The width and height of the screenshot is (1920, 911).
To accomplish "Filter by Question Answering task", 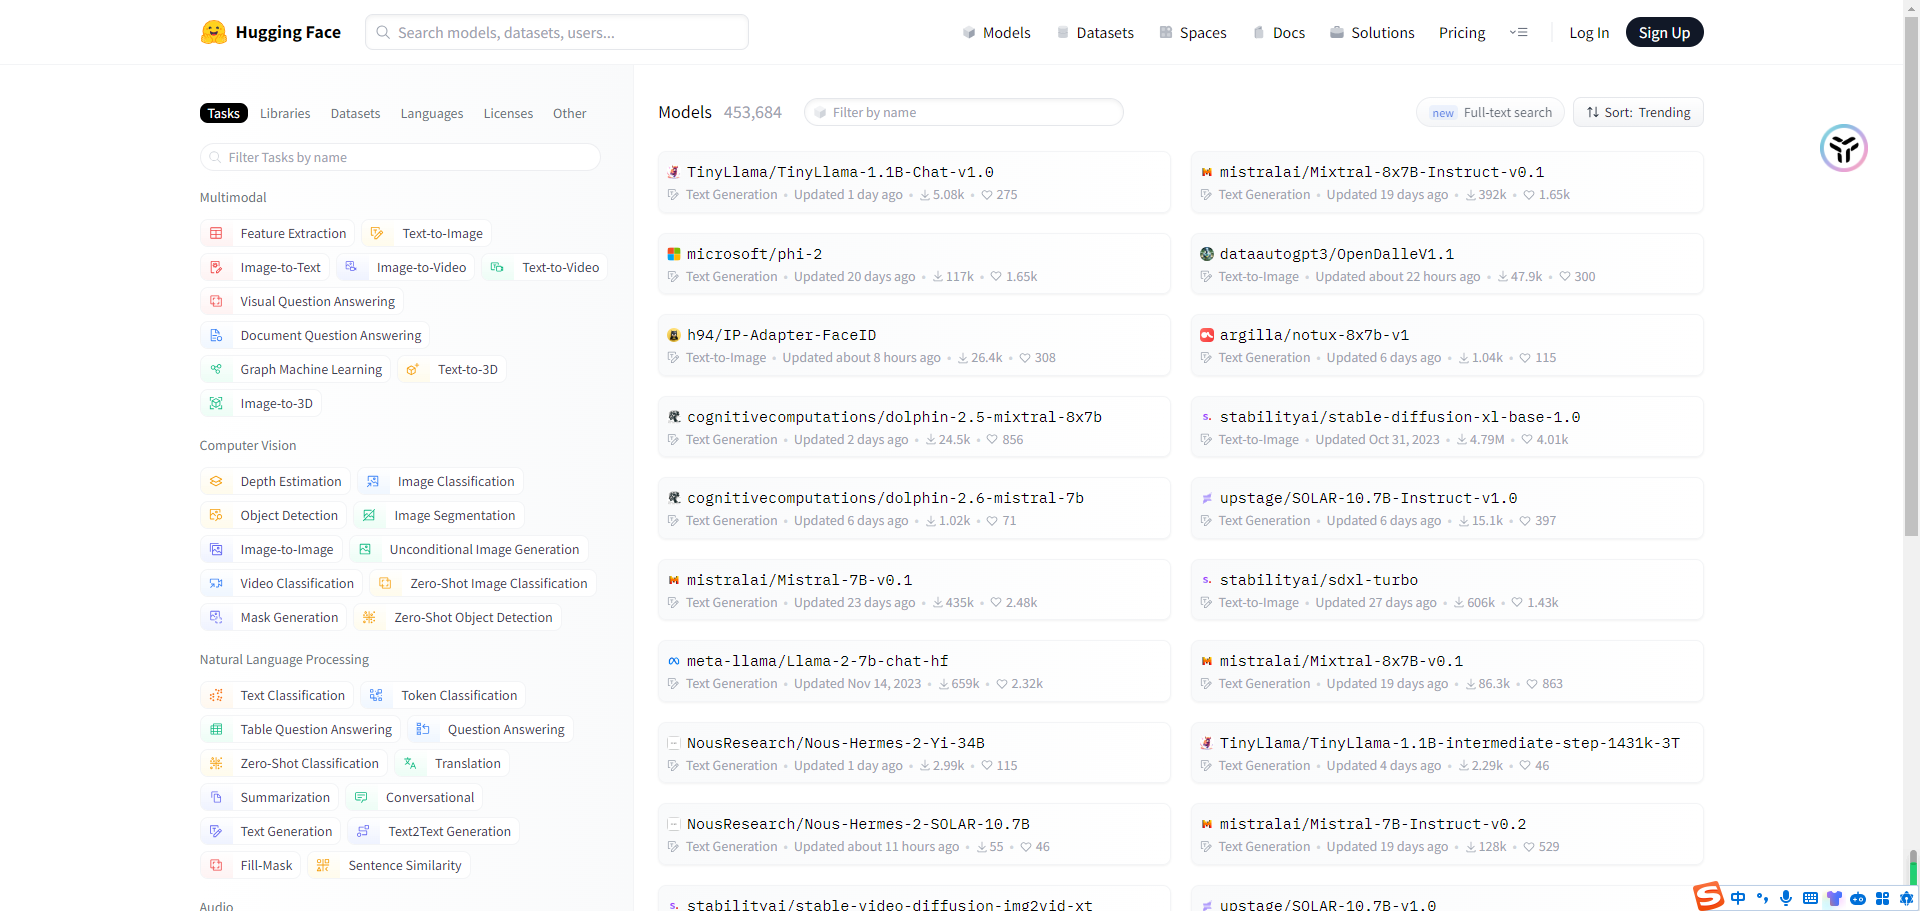I will [x=490, y=729].
